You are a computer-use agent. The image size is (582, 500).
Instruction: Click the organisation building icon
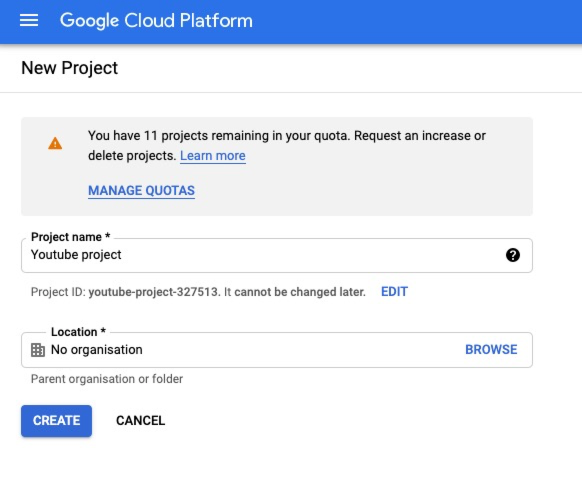[37, 350]
